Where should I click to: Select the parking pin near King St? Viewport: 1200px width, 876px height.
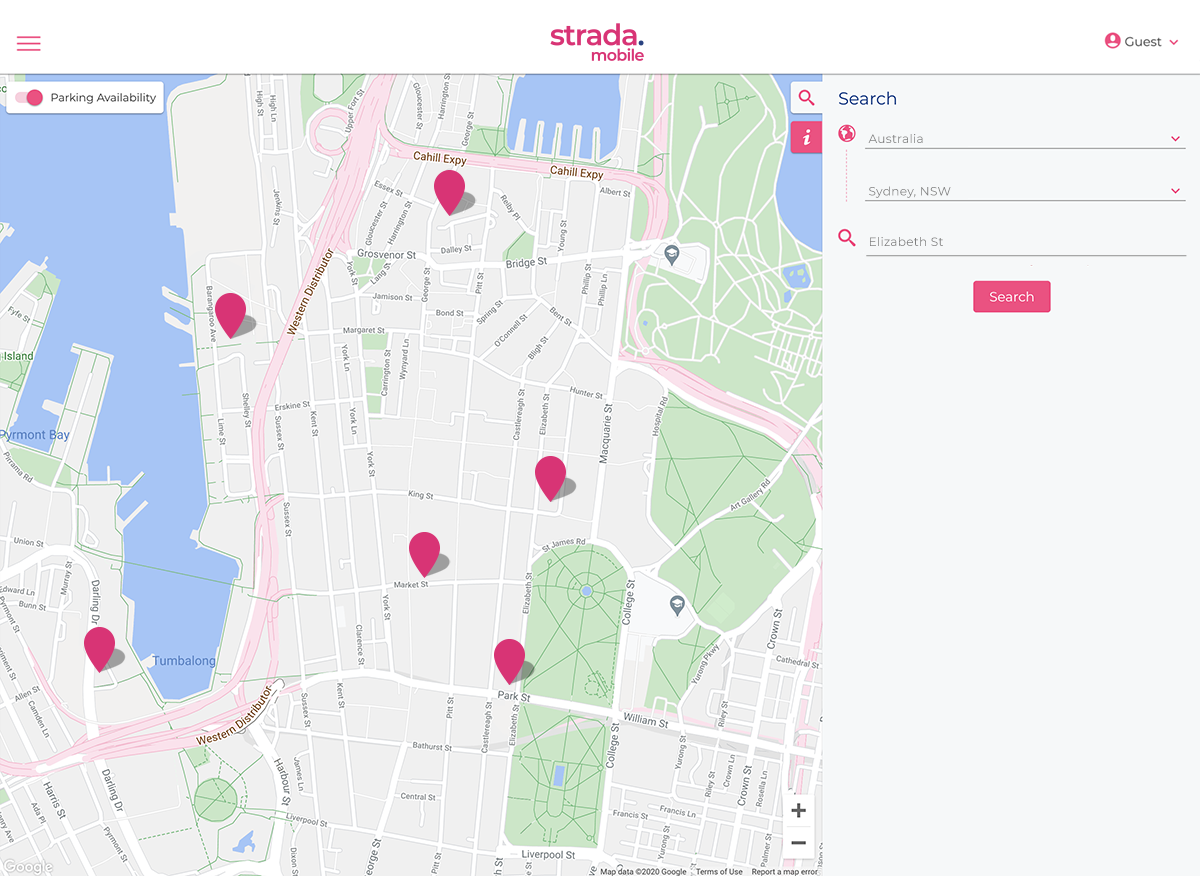click(550, 478)
